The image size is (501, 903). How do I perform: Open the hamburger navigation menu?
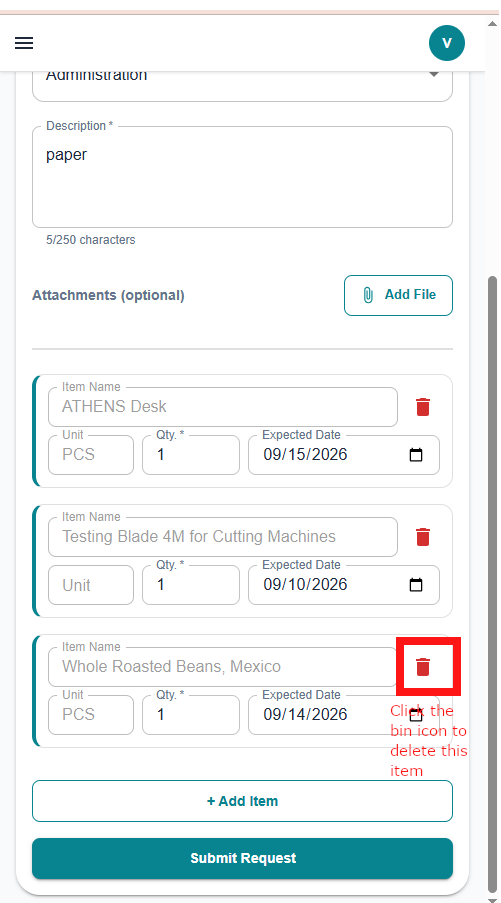point(24,43)
